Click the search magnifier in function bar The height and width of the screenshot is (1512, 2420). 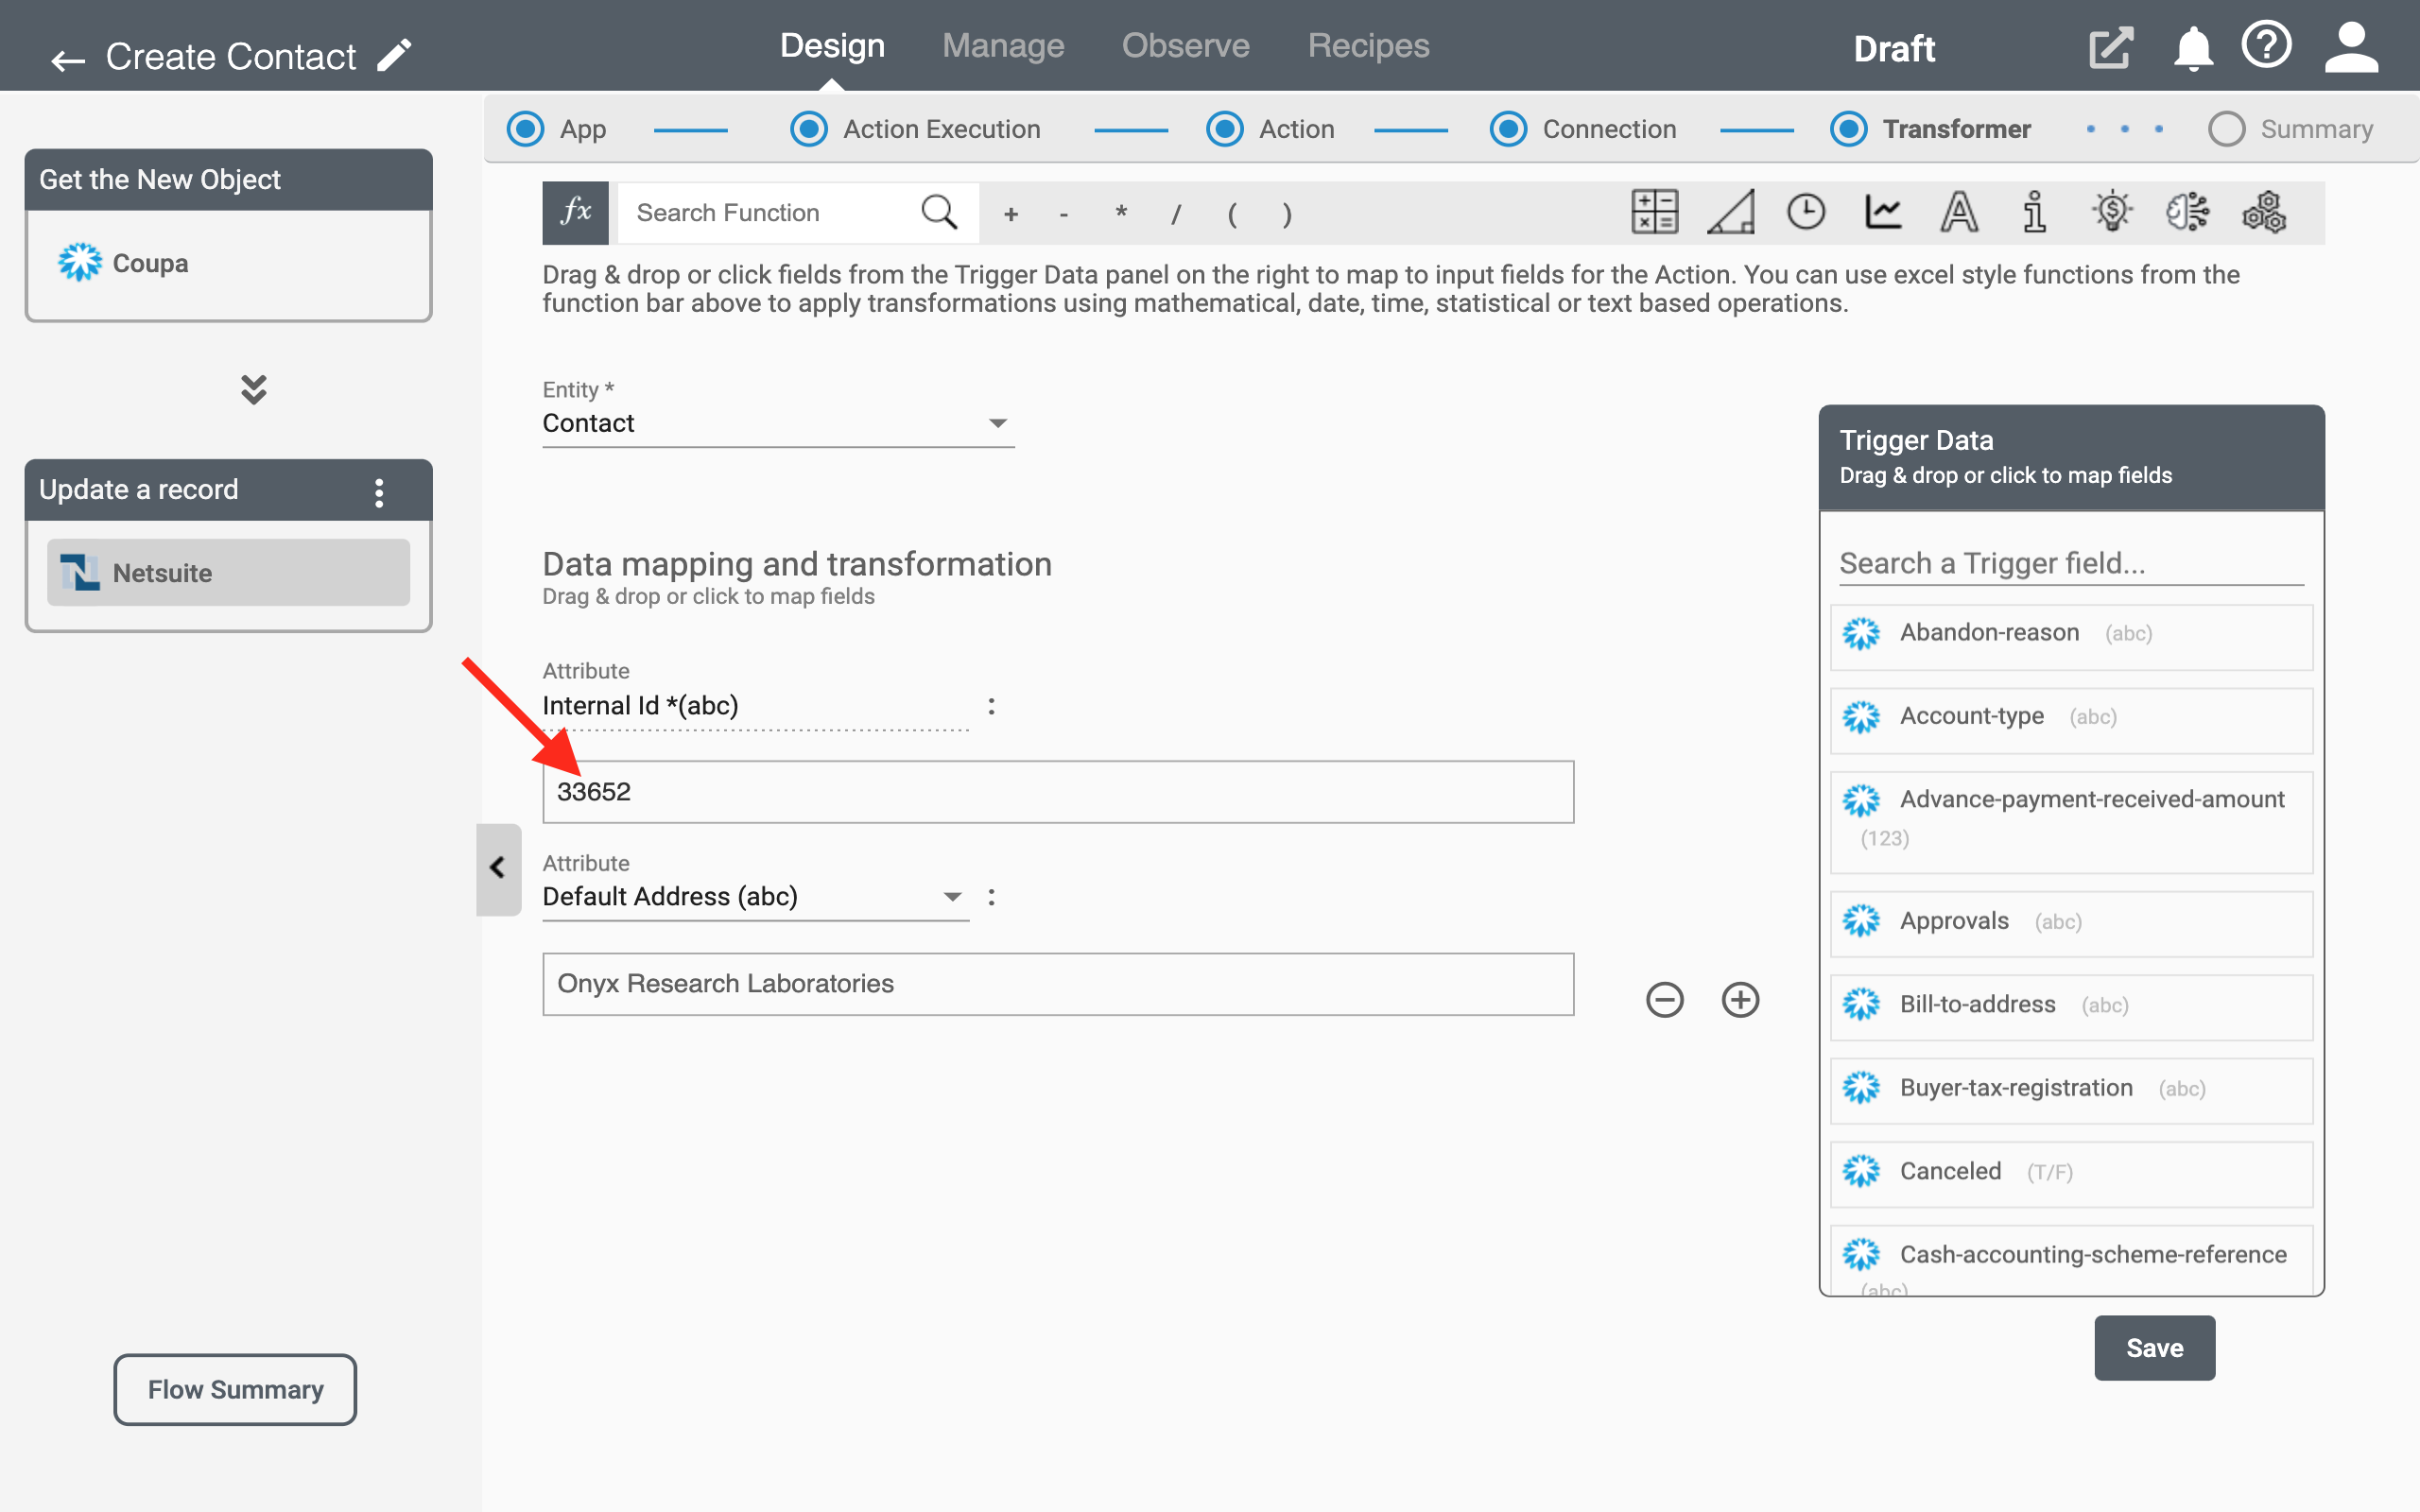click(939, 213)
